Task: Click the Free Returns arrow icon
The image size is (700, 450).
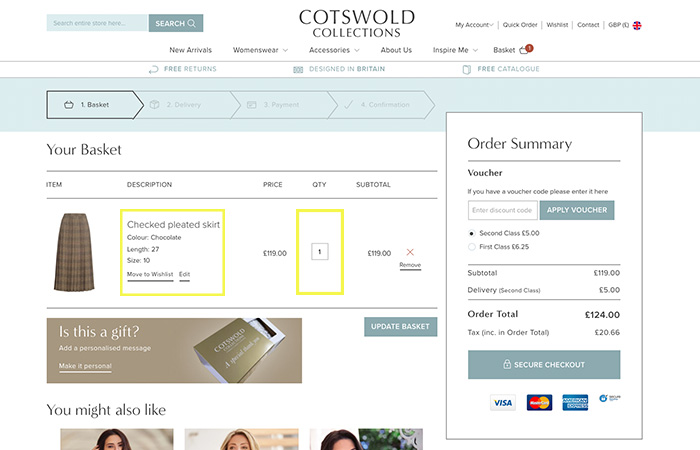Action: click(x=153, y=69)
